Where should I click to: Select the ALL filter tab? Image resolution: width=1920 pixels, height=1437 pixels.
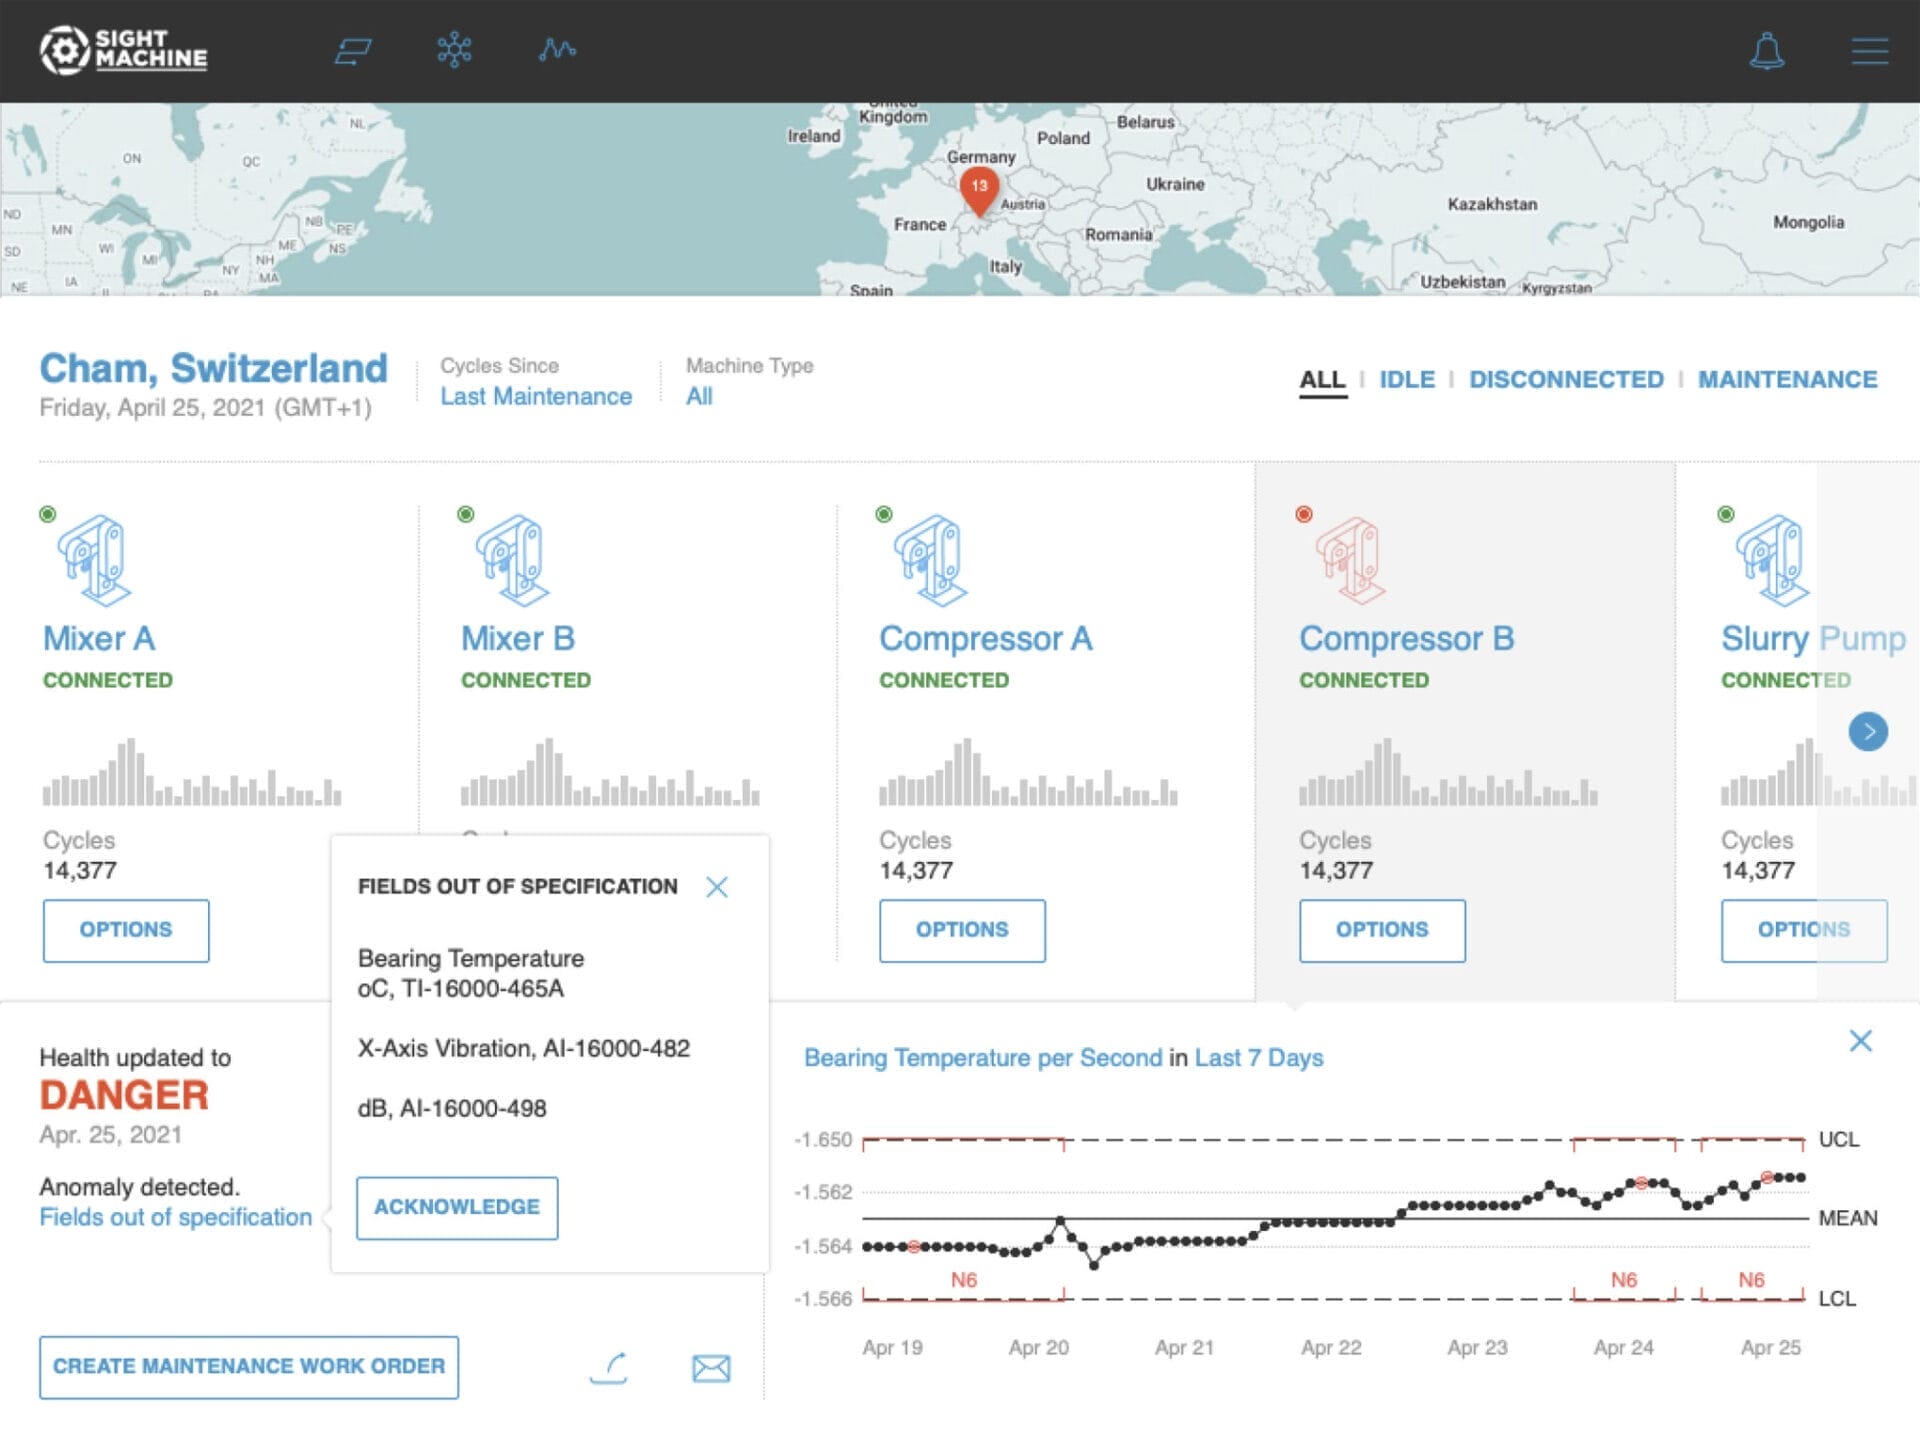point(1322,380)
